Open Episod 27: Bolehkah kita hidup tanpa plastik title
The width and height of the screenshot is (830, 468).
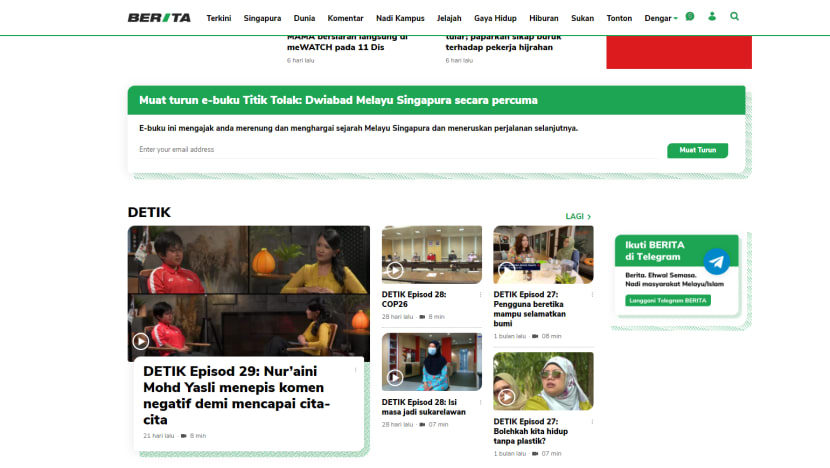click(x=530, y=431)
